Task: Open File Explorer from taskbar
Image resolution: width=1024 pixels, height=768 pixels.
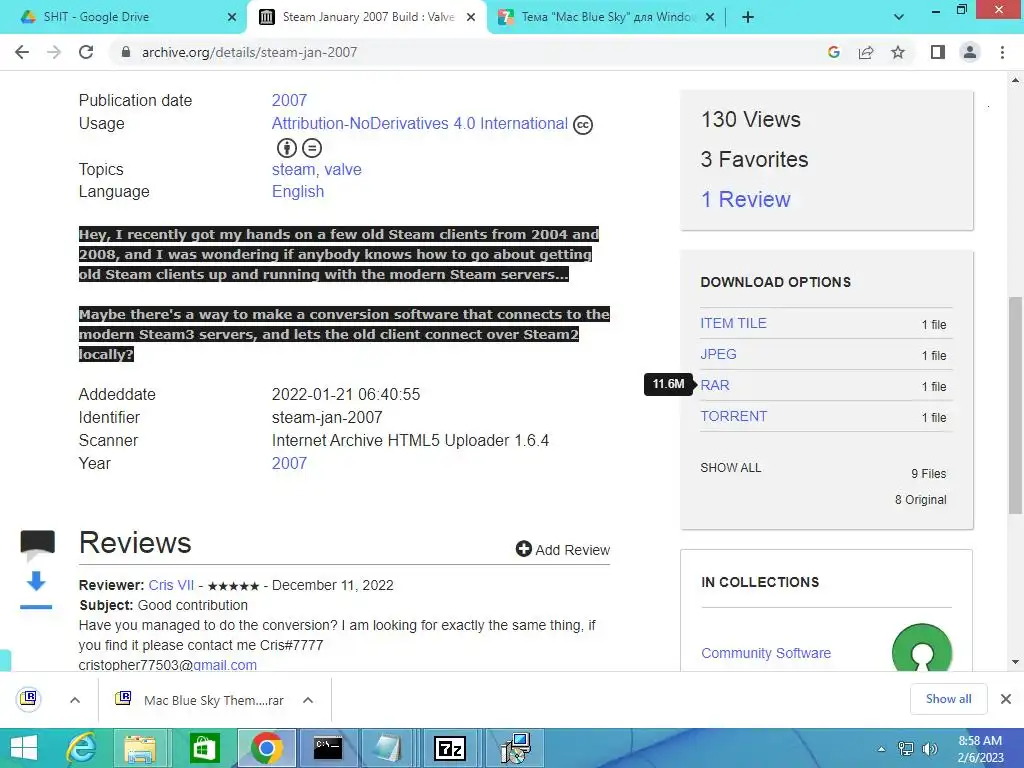Action: (x=140, y=748)
